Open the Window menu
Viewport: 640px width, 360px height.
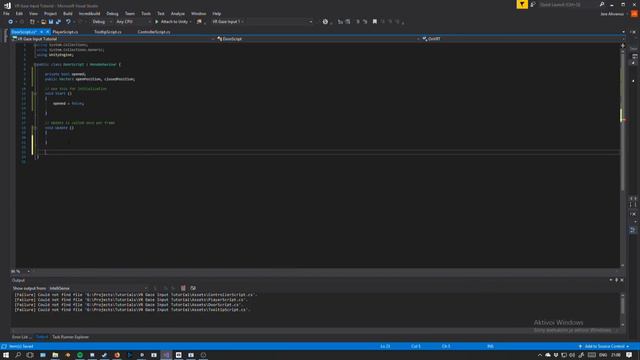[198, 13]
